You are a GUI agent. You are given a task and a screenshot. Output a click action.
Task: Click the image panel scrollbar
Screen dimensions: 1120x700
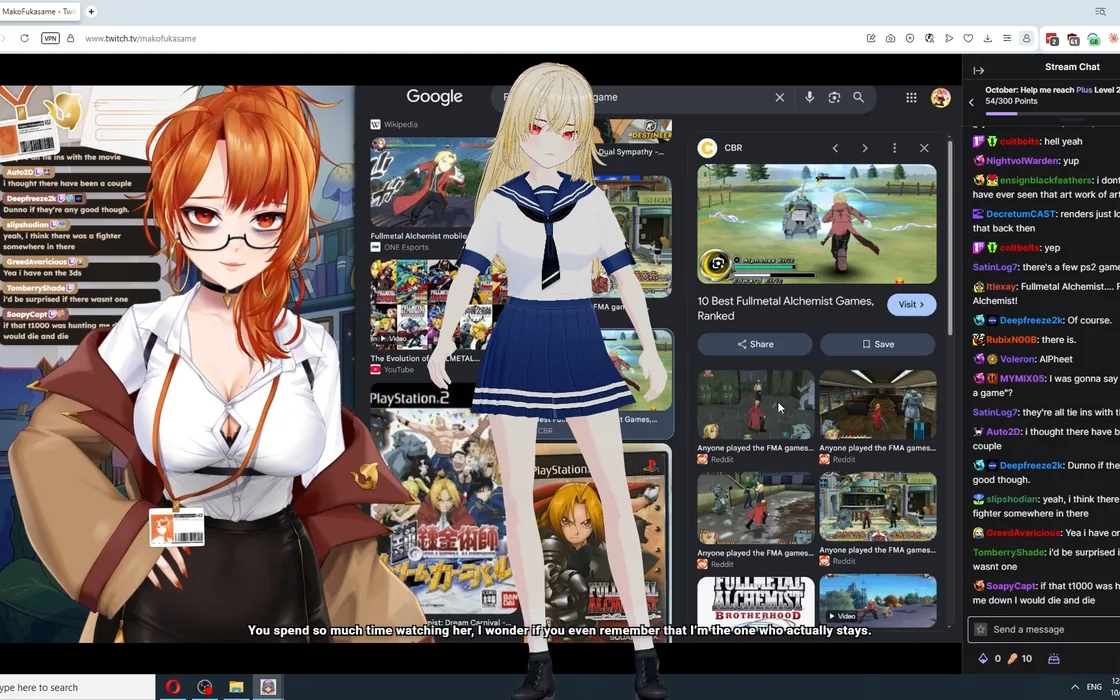click(x=950, y=239)
